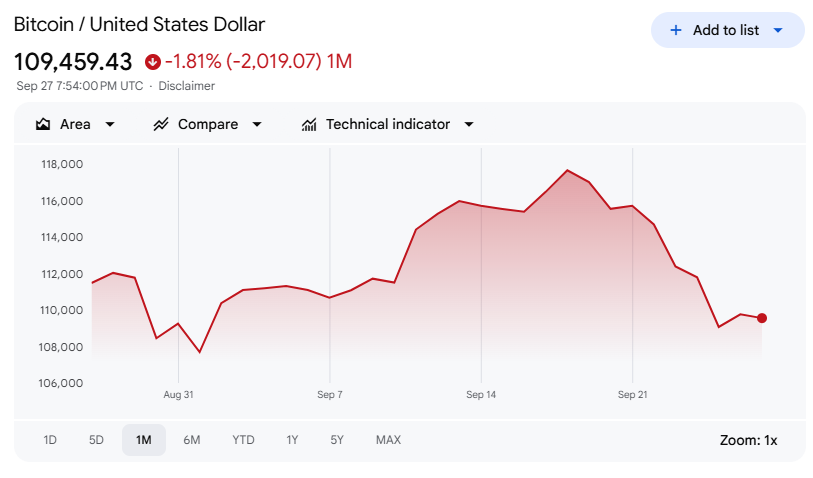This screenshot has height=478, width=813.
Task: Select the 1D time range tab
Action: tap(50, 440)
